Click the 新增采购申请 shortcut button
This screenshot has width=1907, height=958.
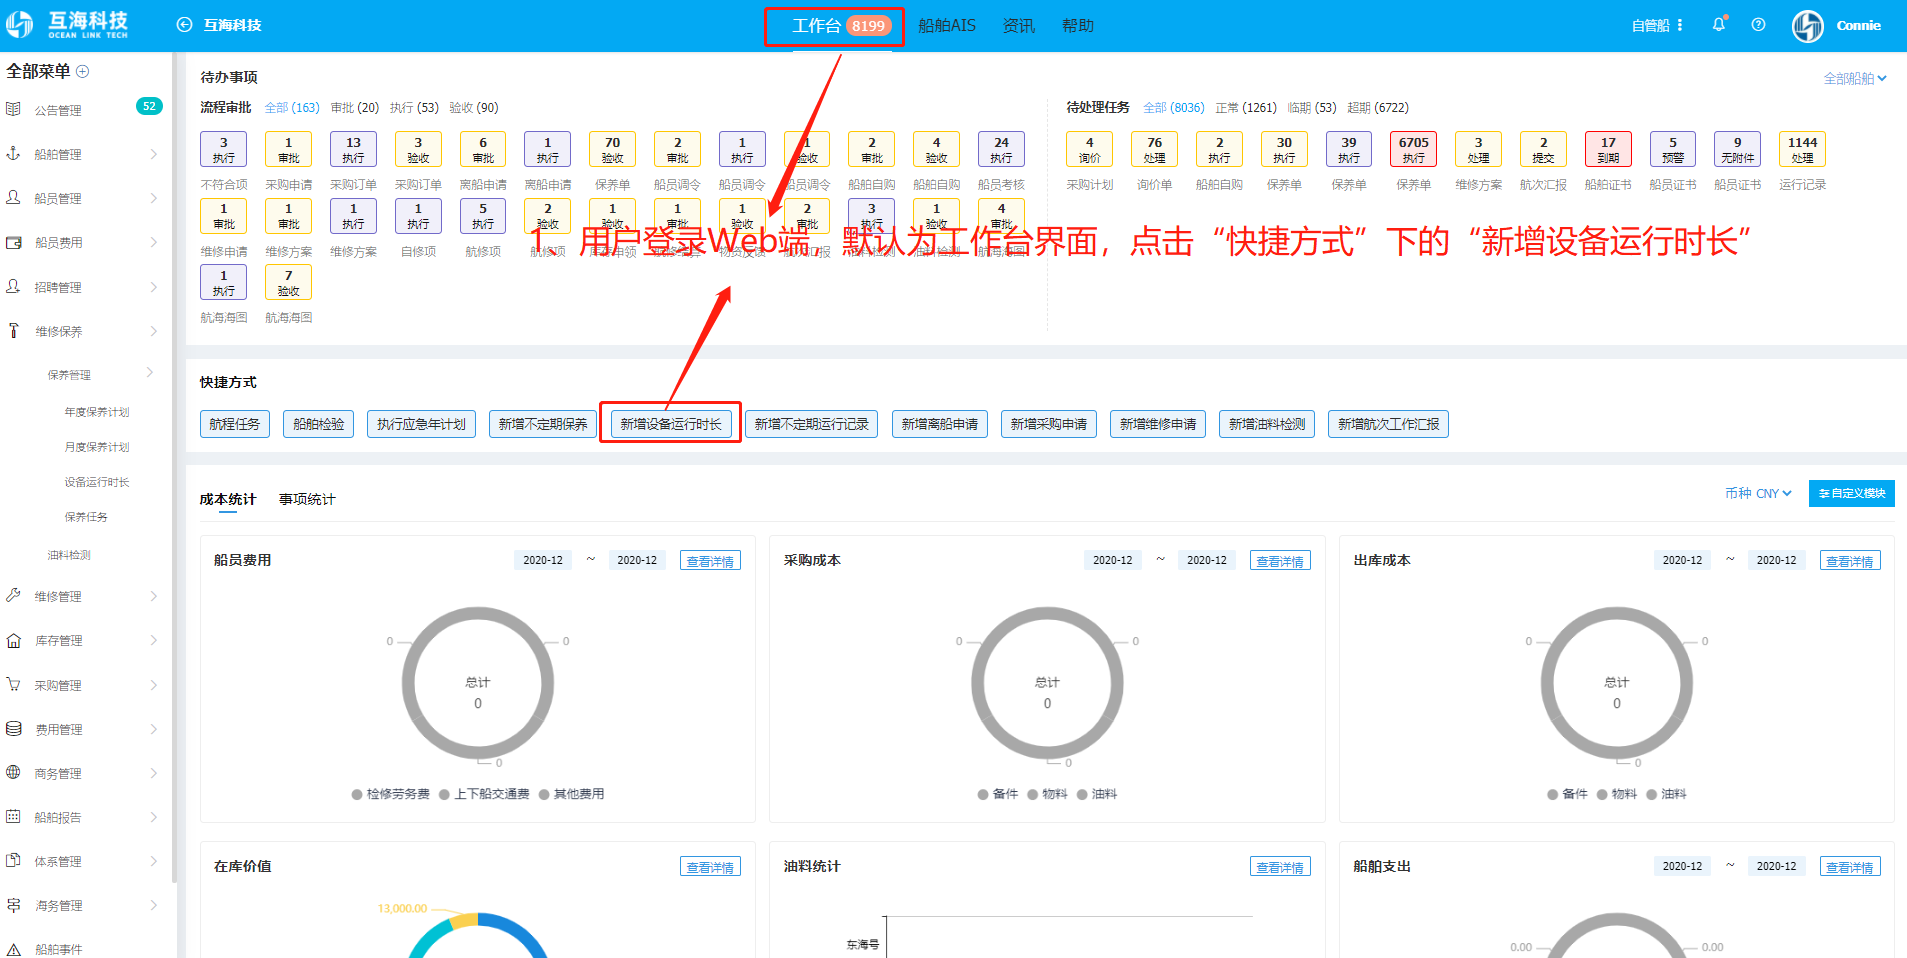(1048, 424)
